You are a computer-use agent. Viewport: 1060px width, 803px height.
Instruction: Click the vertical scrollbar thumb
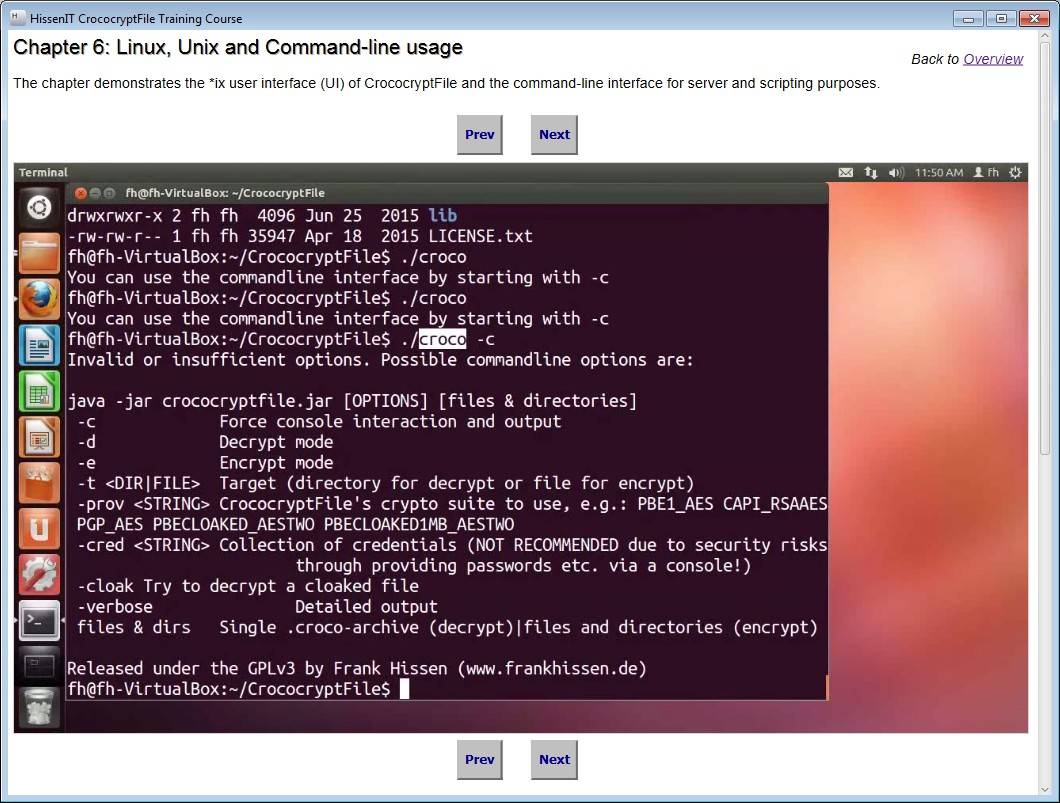click(x=1046, y=249)
